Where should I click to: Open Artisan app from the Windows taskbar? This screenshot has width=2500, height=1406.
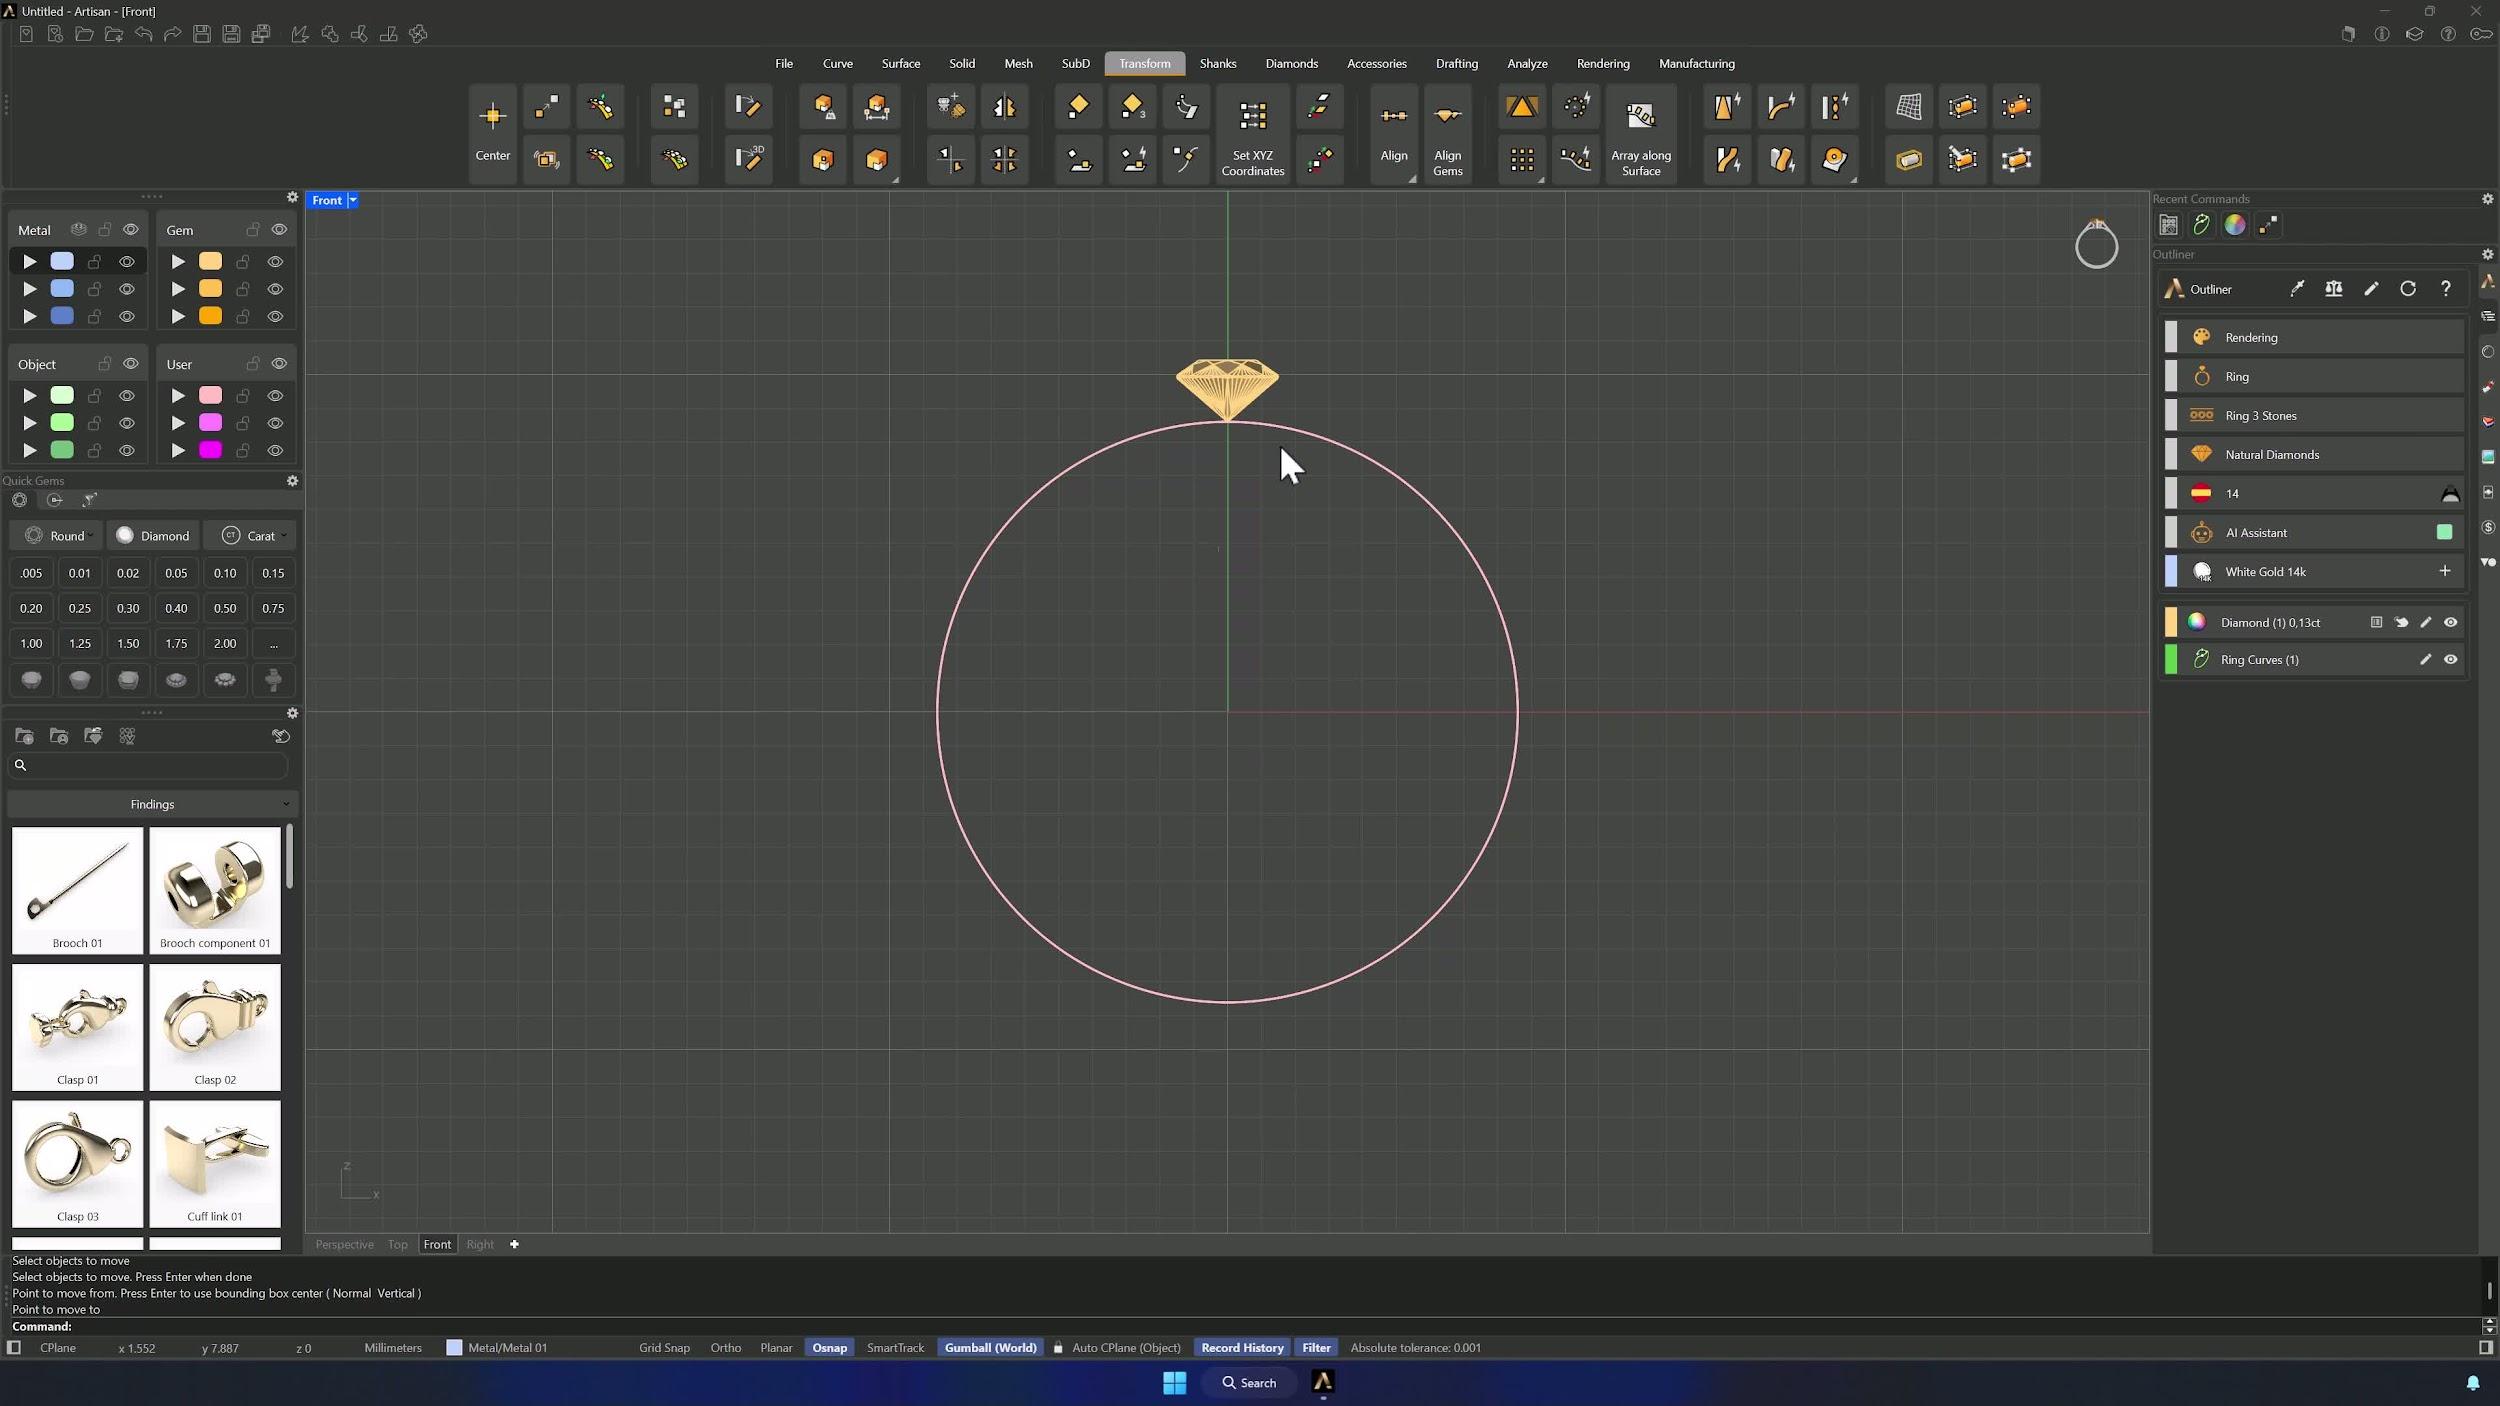(1322, 1382)
